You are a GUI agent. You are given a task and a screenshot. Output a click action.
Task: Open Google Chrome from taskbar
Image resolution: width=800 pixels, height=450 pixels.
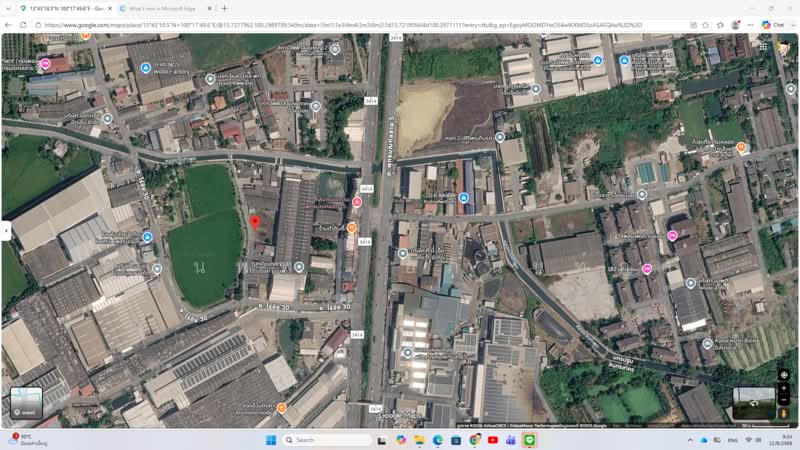(474, 440)
